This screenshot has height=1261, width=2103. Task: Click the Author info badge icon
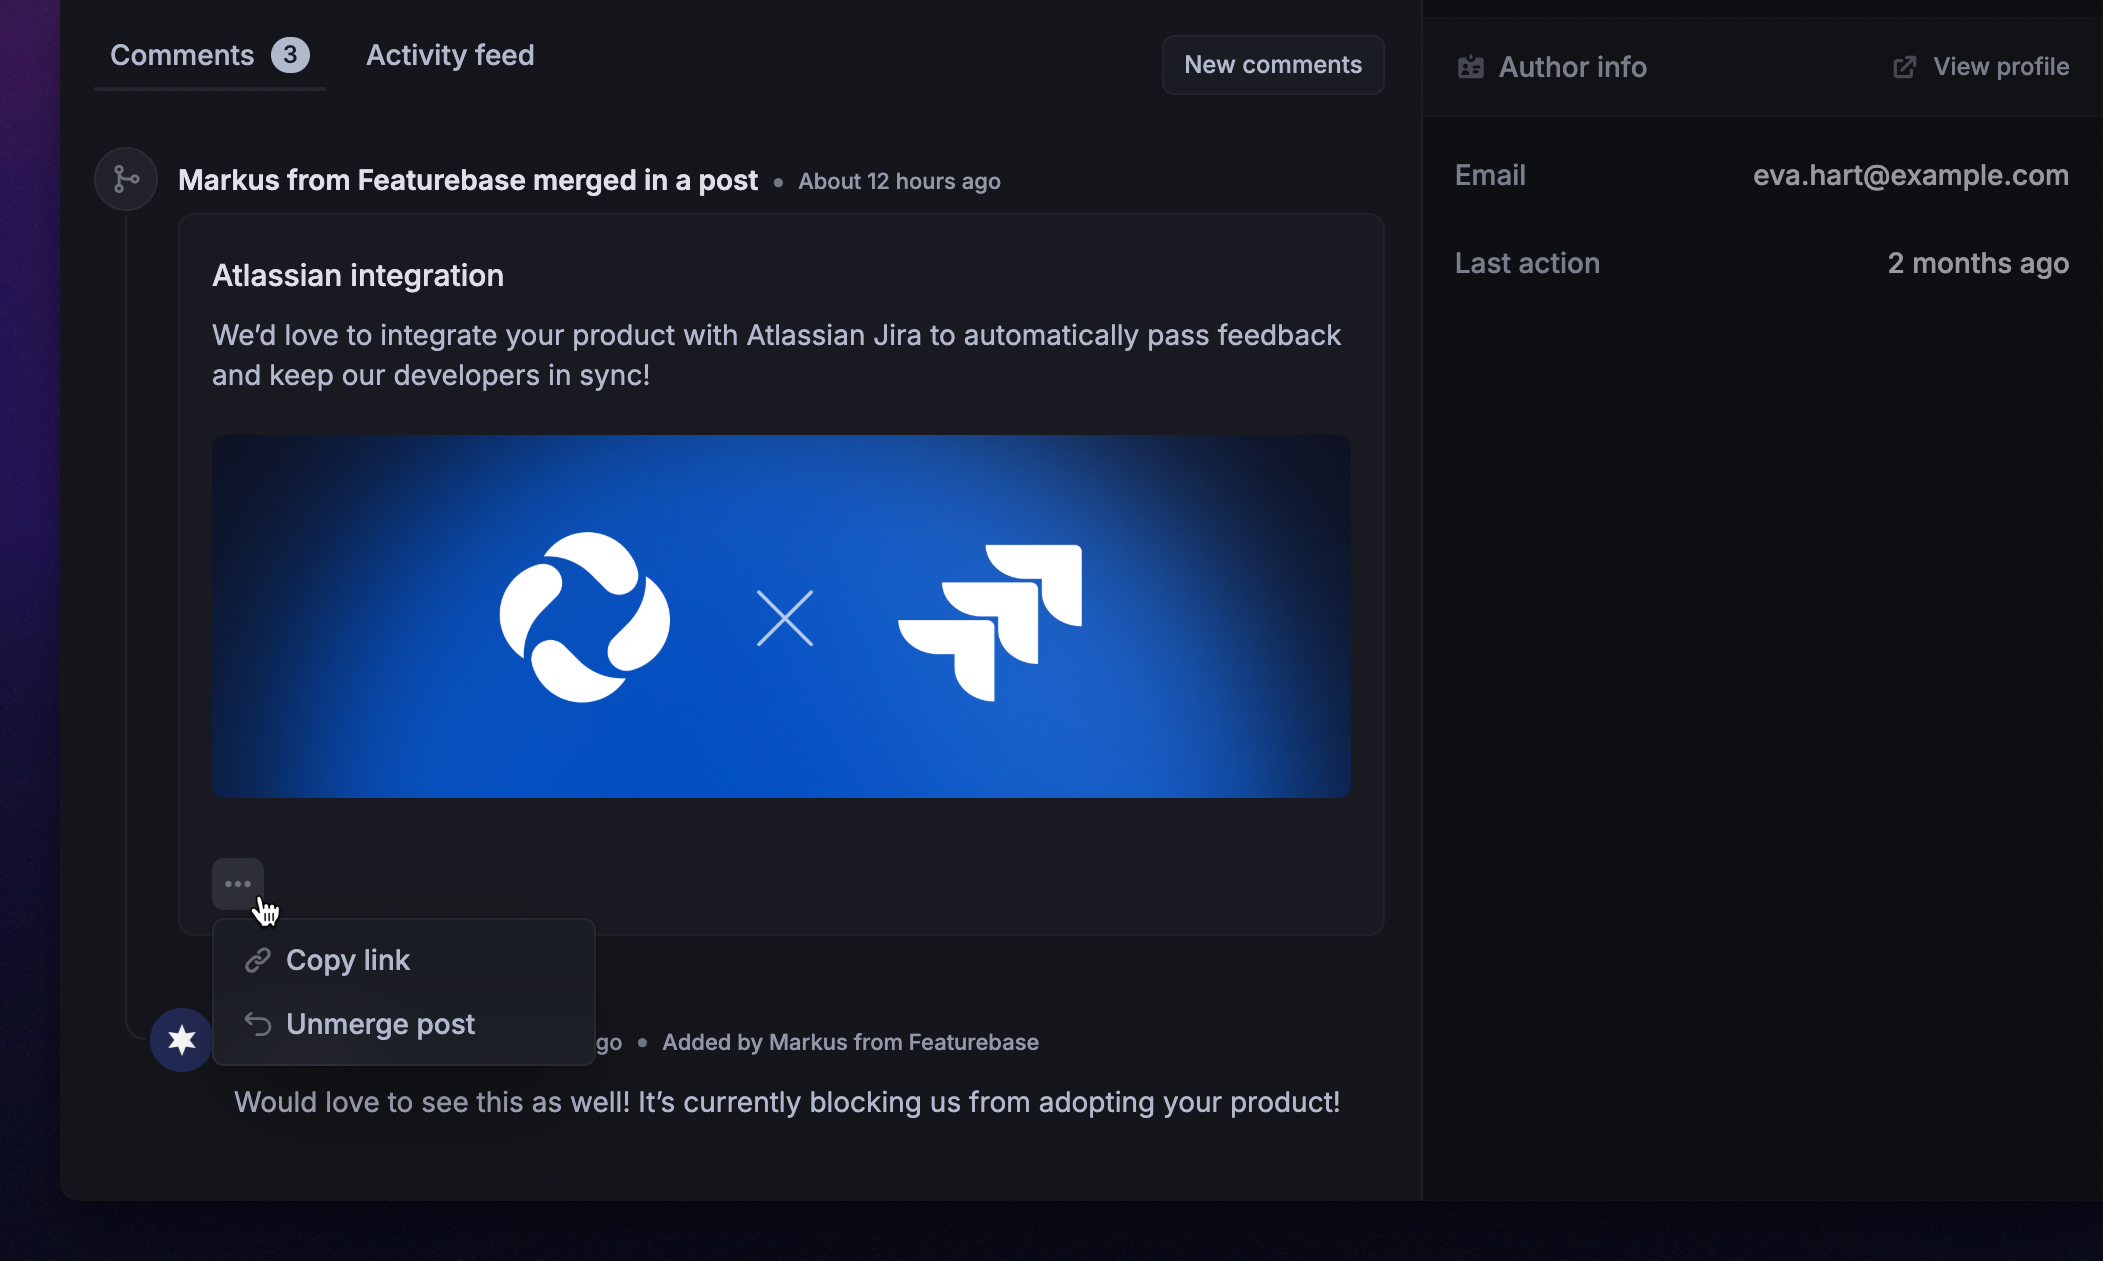(1470, 67)
